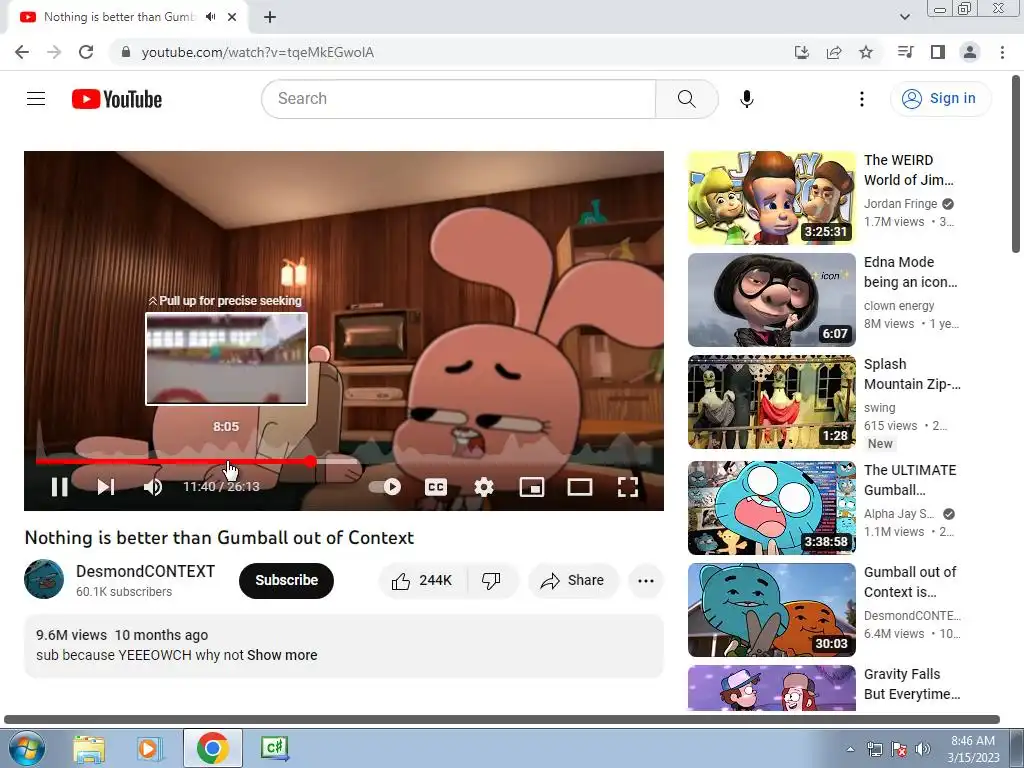Toggle closed captions (CC)
Screen dimensions: 1024x768
point(436,487)
